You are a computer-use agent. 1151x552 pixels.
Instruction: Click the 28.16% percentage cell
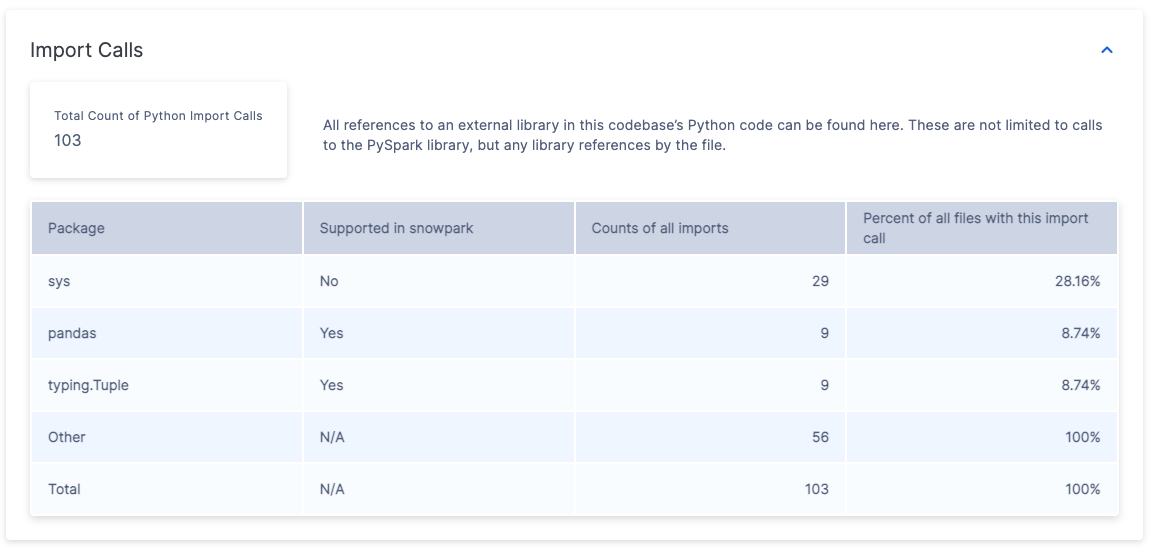[1081, 281]
